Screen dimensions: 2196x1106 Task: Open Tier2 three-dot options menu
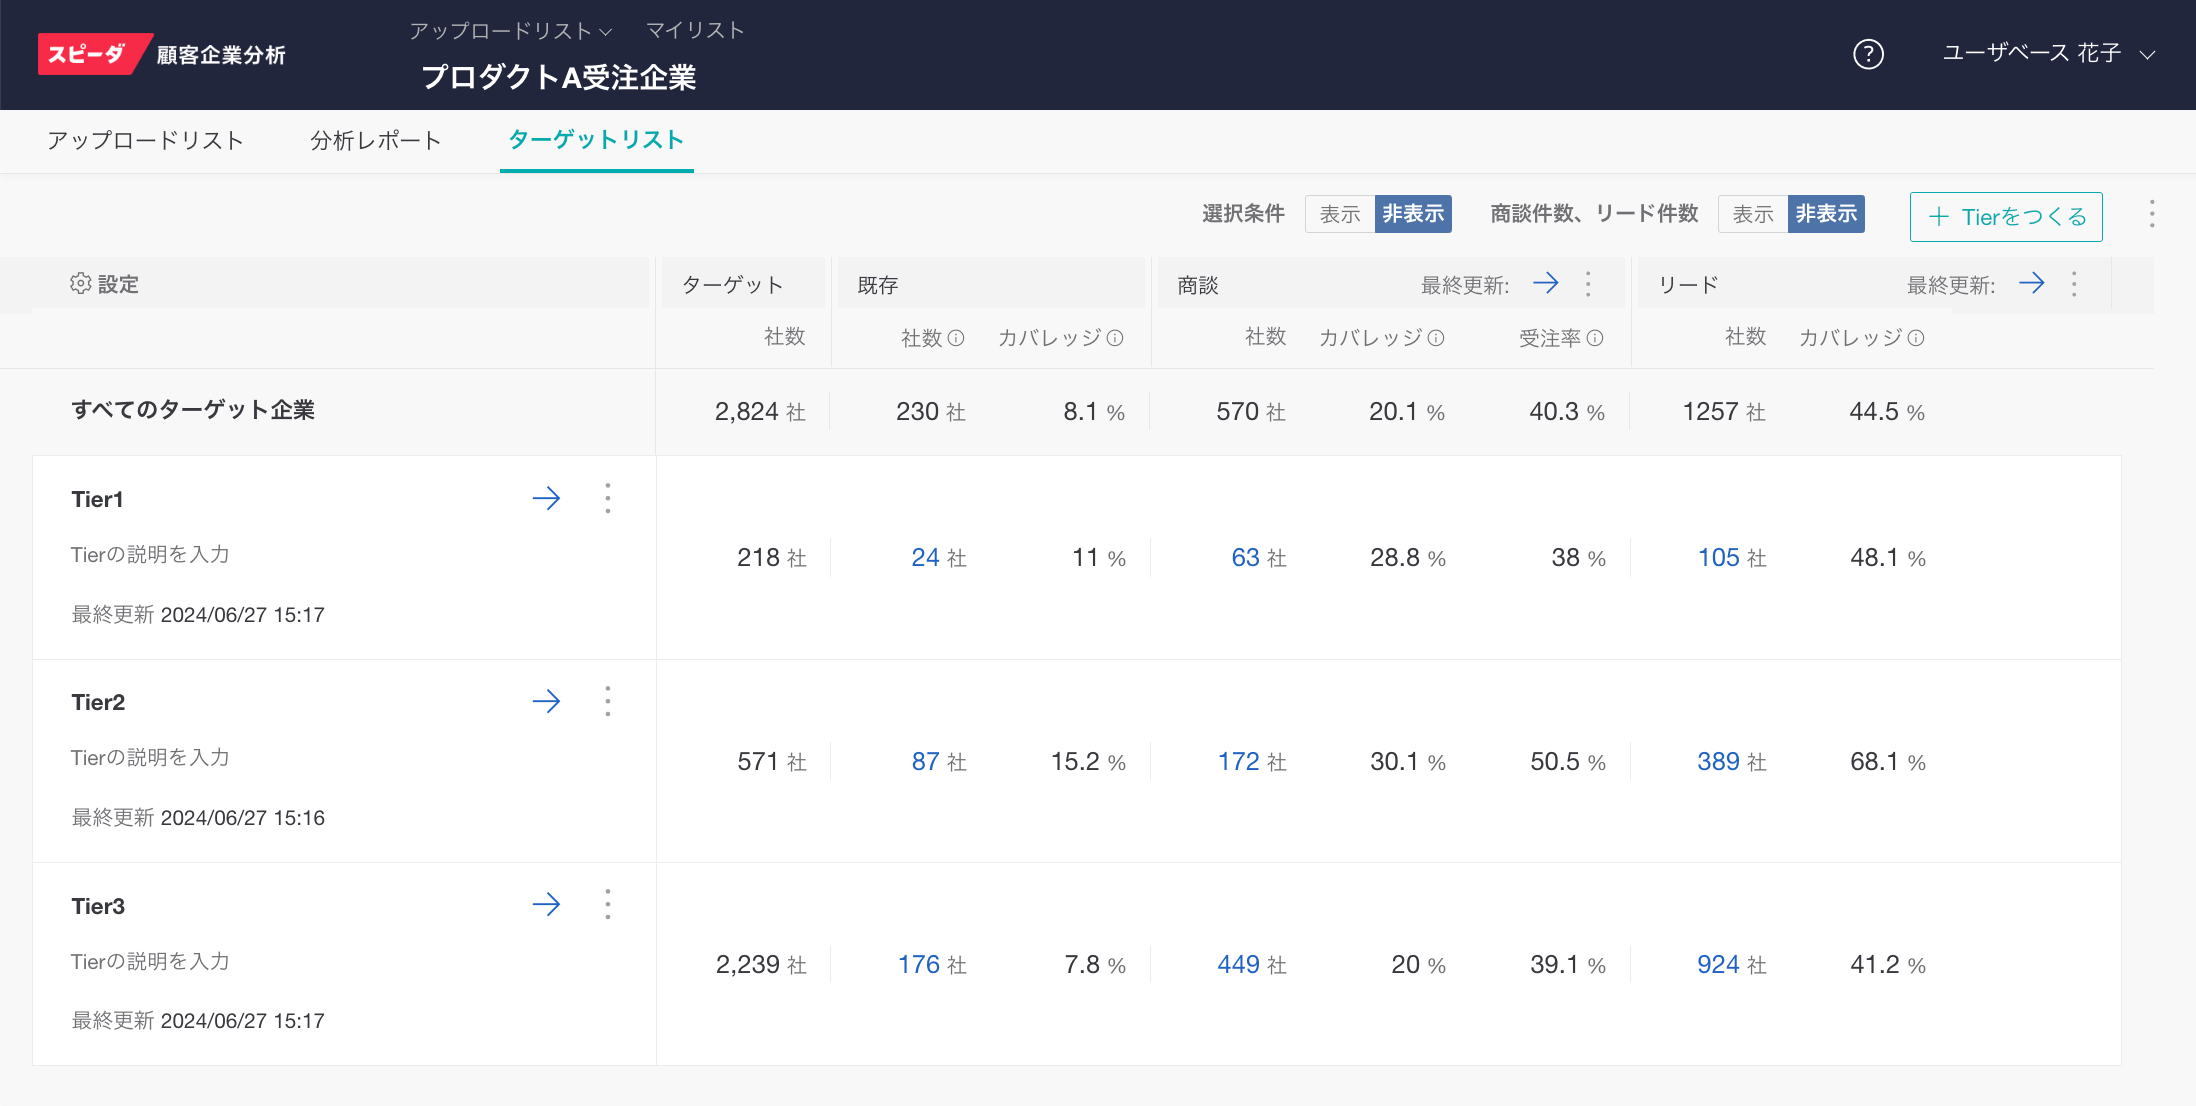pos(608,701)
